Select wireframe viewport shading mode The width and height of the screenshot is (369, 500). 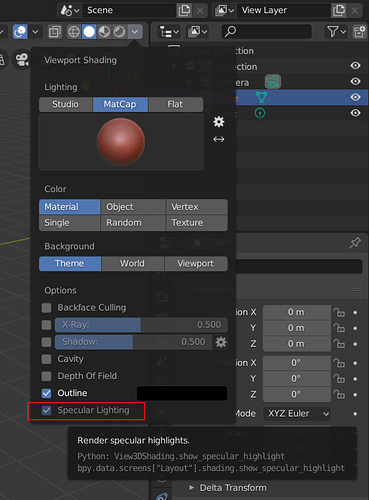tap(73, 32)
